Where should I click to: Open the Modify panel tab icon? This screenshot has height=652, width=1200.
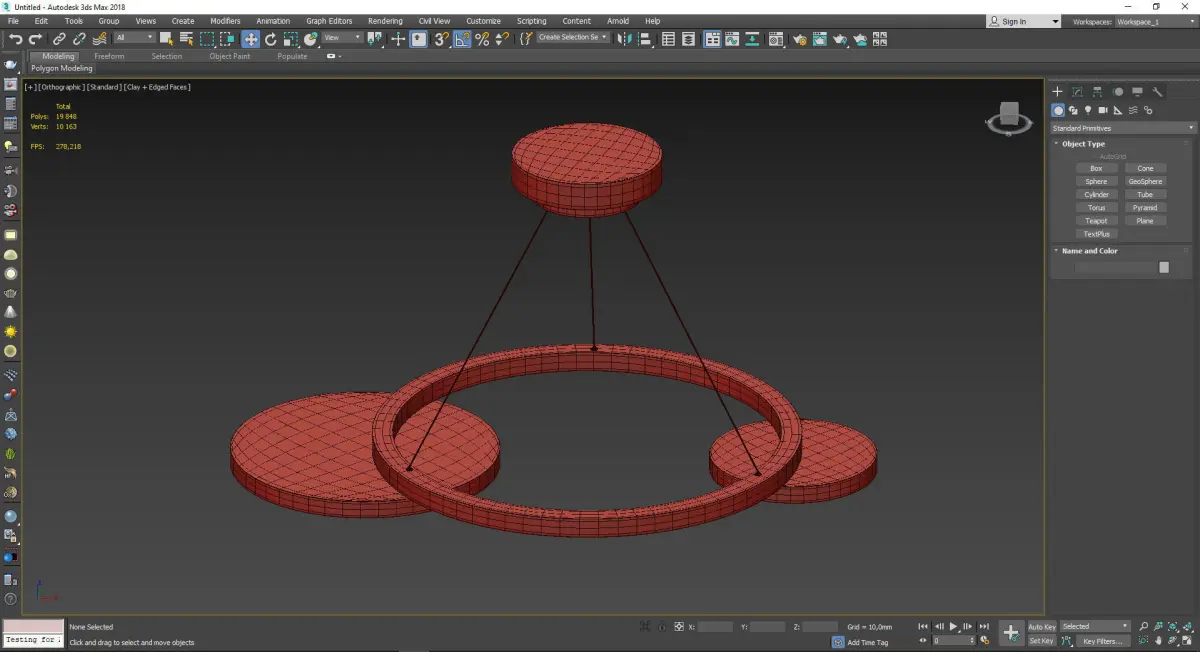[1077, 91]
